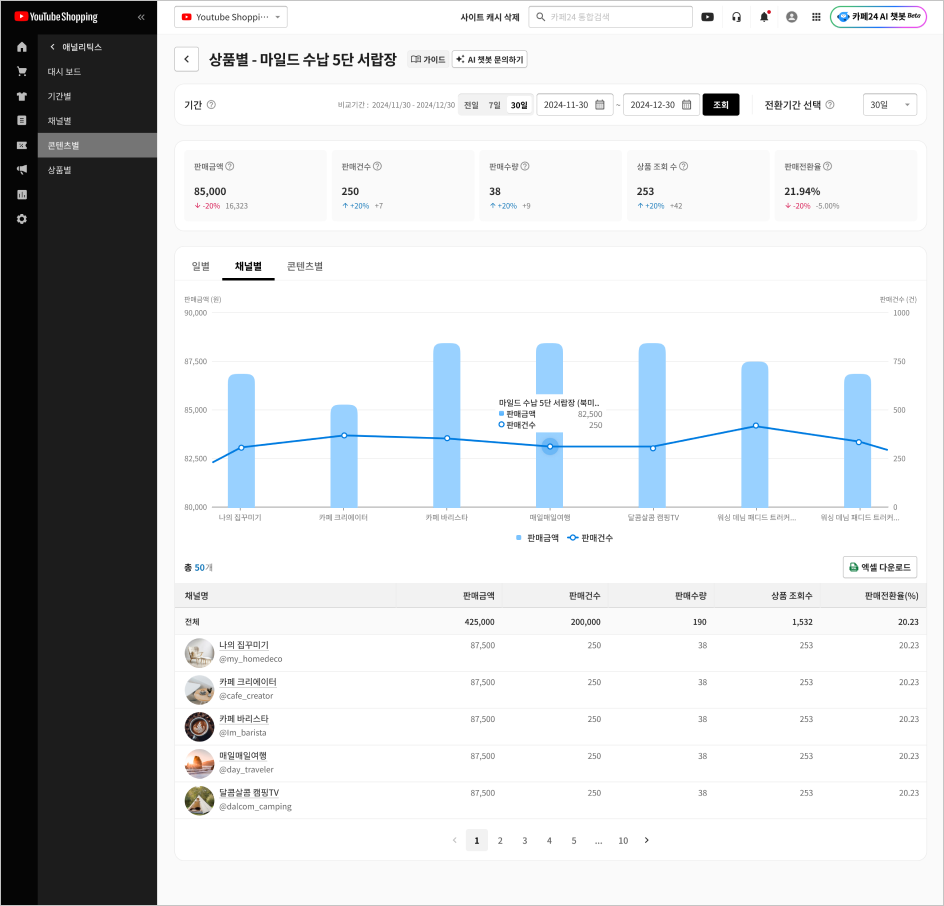Collapse sidebar with double chevron icon
Image resolution: width=944 pixels, height=906 pixels.
(141, 17)
